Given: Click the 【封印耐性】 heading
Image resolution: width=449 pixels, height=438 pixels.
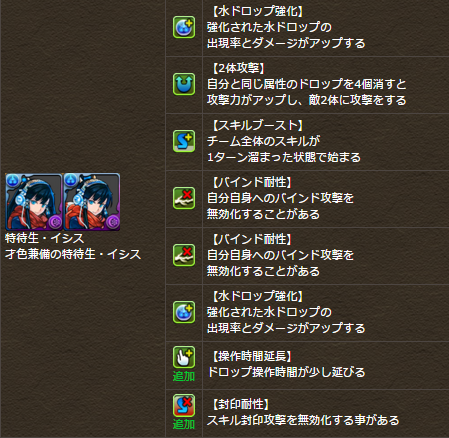Looking at the screenshot, I should point(240,404).
